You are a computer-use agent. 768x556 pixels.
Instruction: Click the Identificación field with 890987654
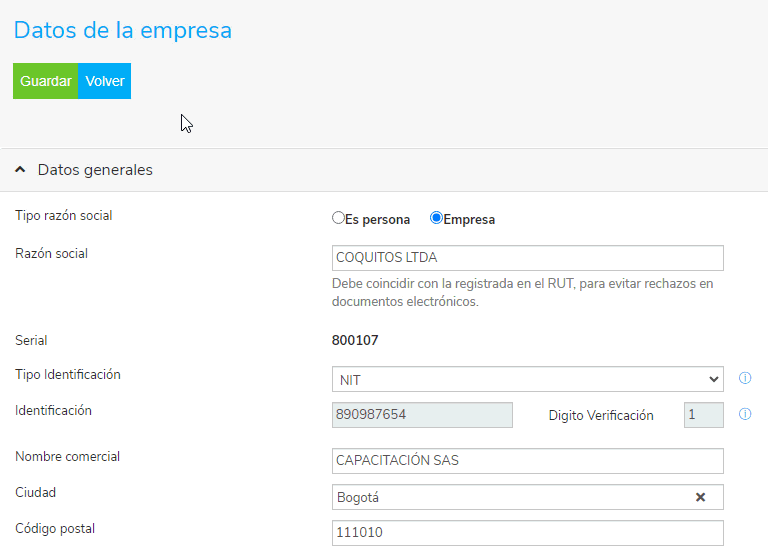click(422, 415)
